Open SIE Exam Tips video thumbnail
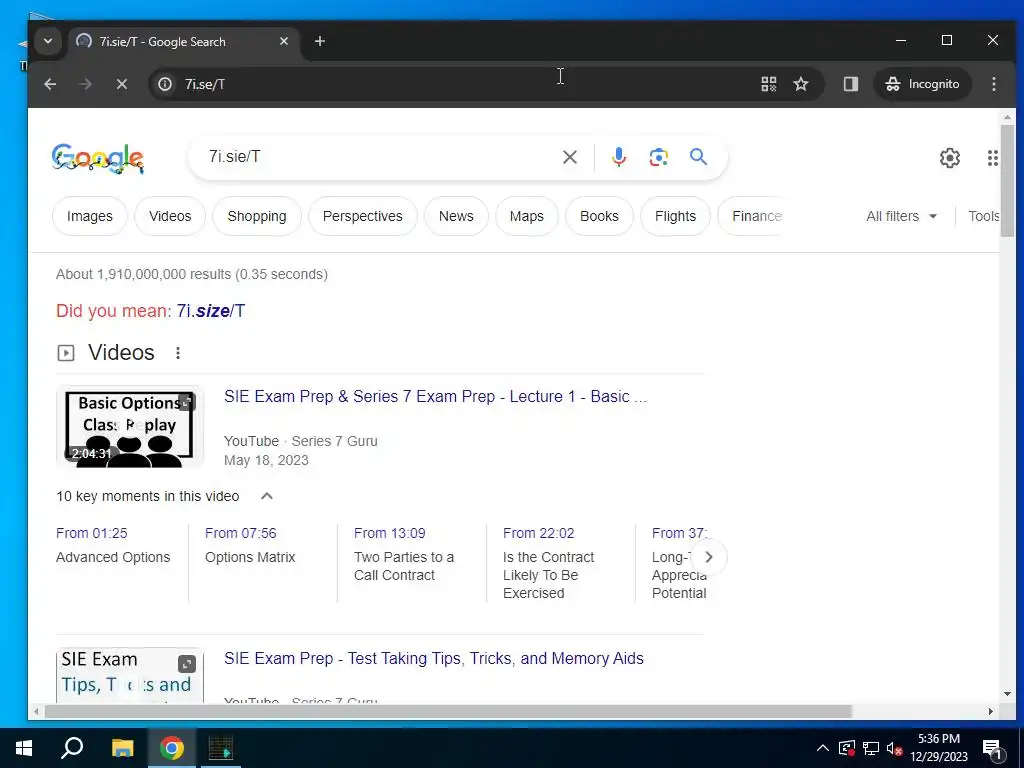This screenshot has width=1024, height=768. 130,675
